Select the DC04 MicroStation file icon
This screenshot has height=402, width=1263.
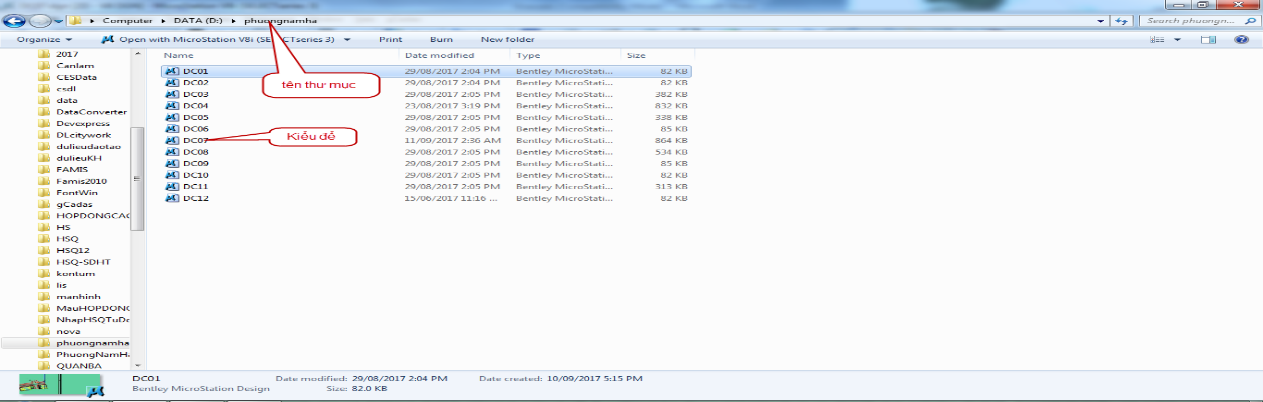[x=171, y=105]
